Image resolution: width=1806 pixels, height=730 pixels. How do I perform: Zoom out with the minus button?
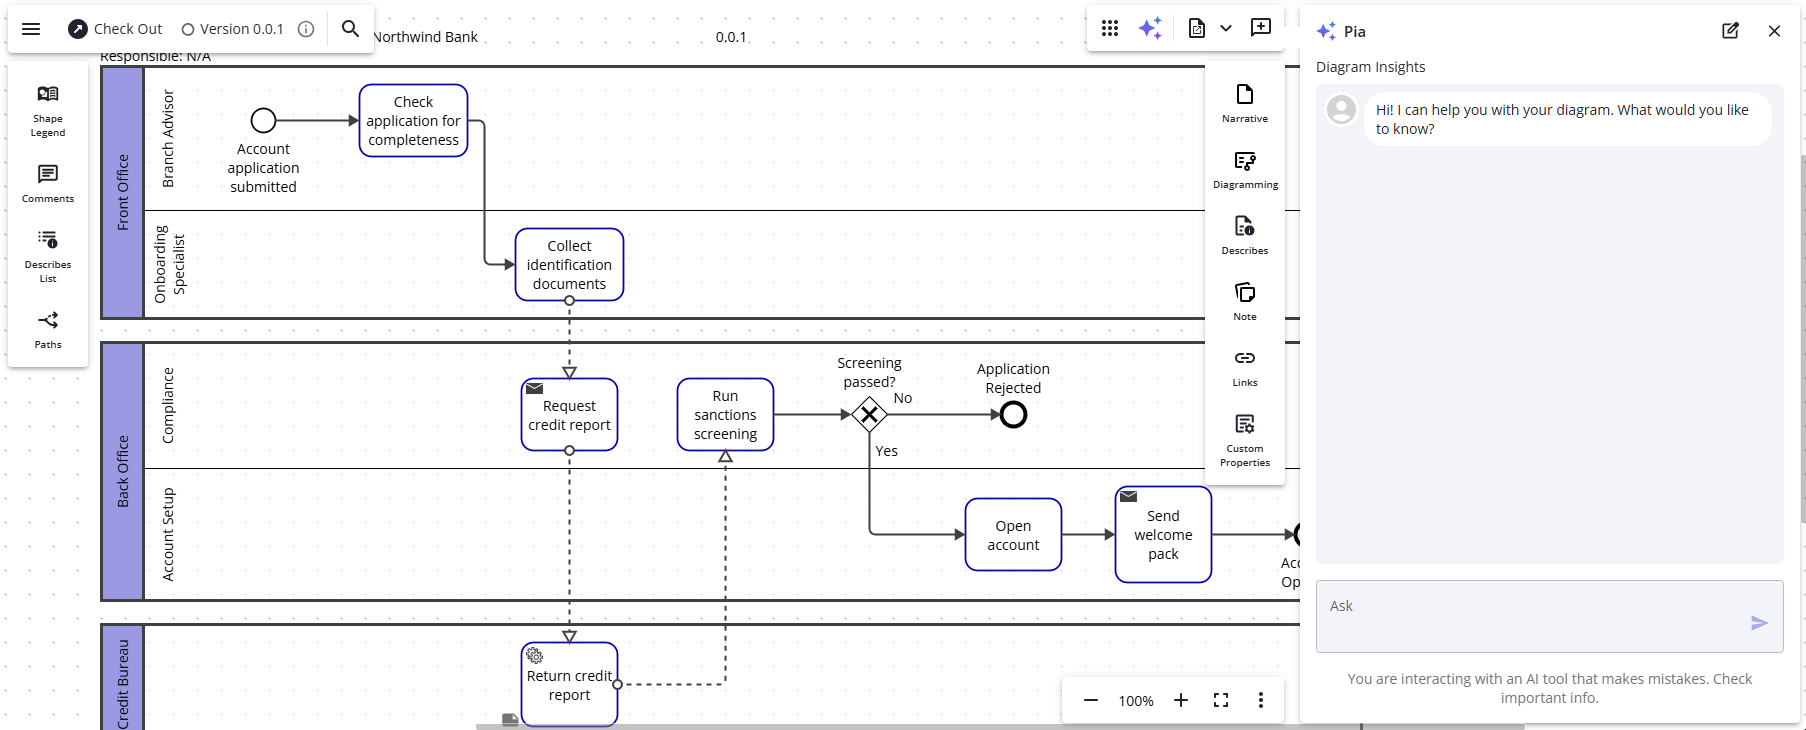(1091, 700)
